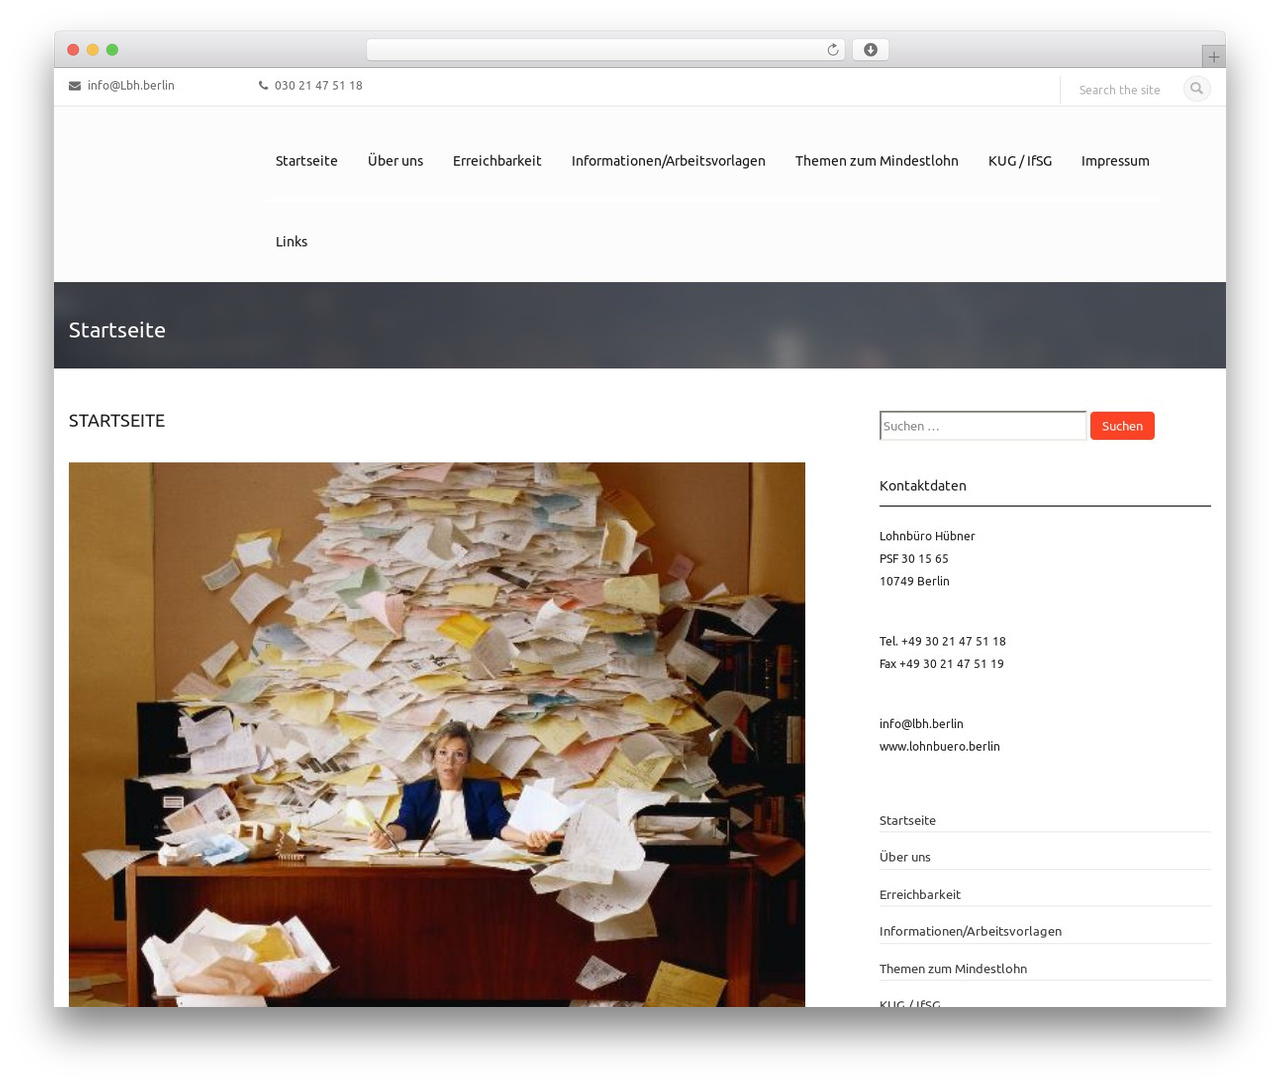Close the browser window with the red button
This screenshot has height=1084, width=1280.
(73, 50)
